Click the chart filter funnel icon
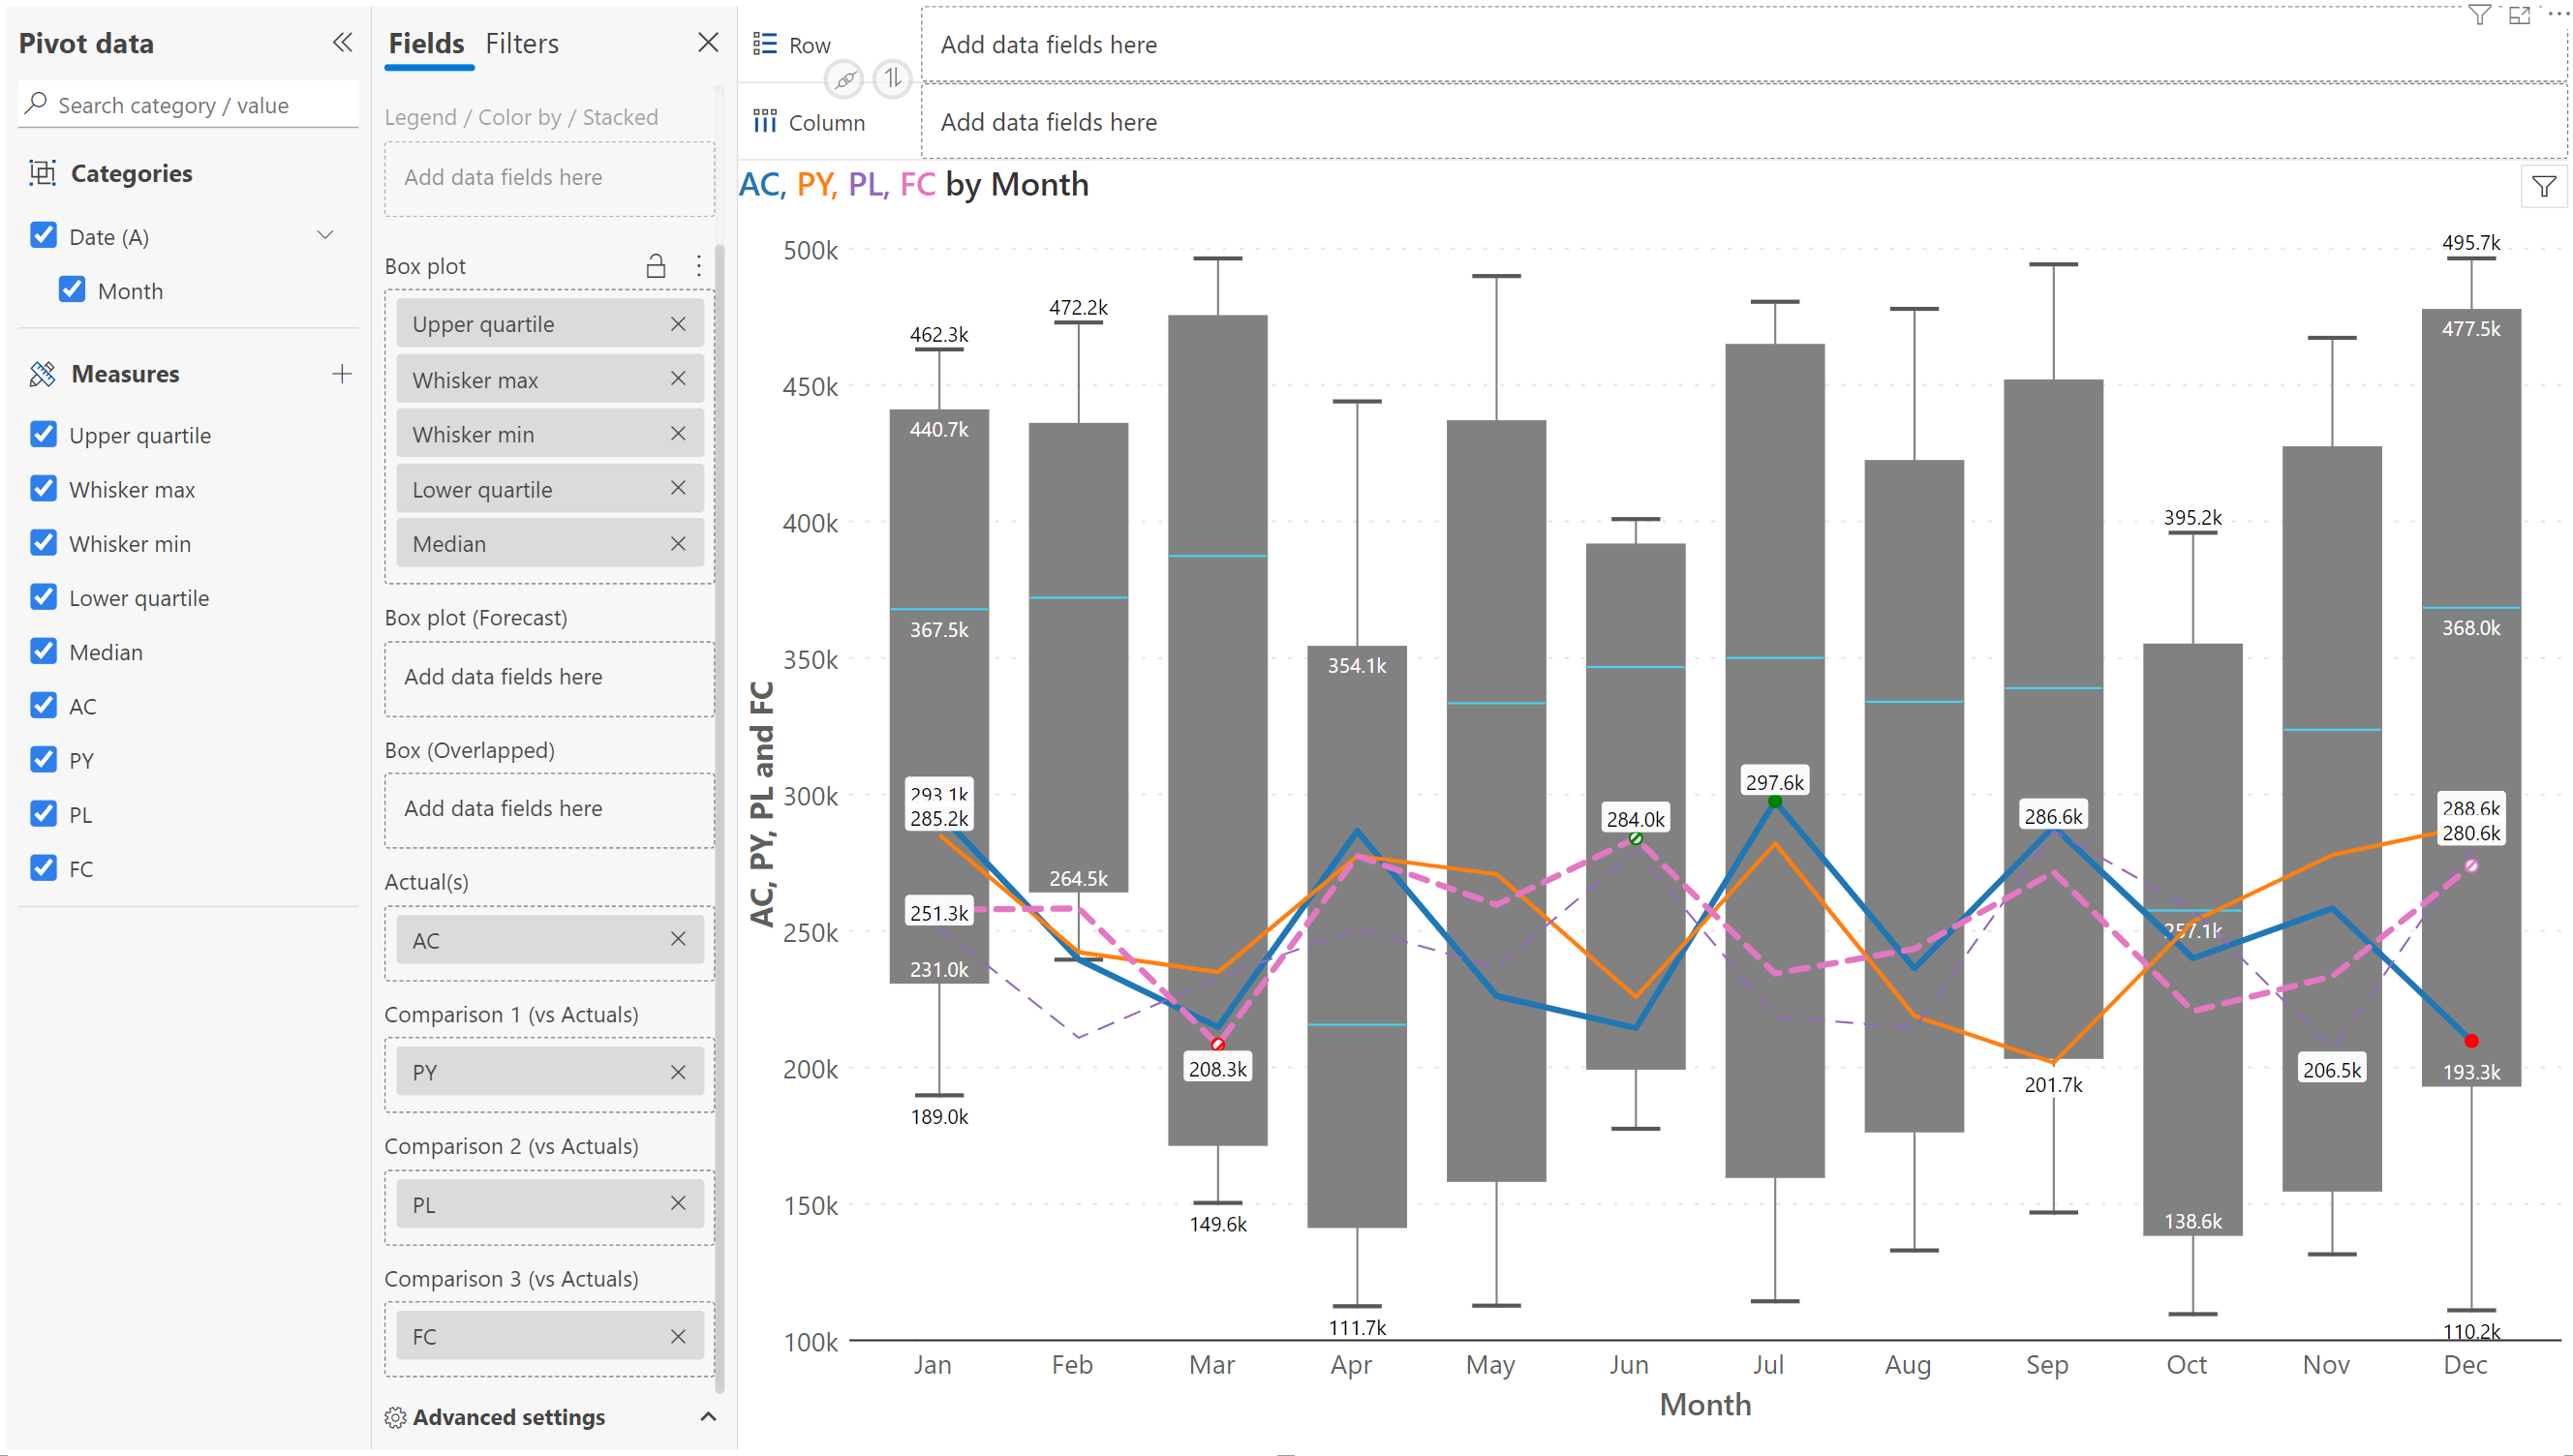The height and width of the screenshot is (1456, 2573). tap(2543, 186)
